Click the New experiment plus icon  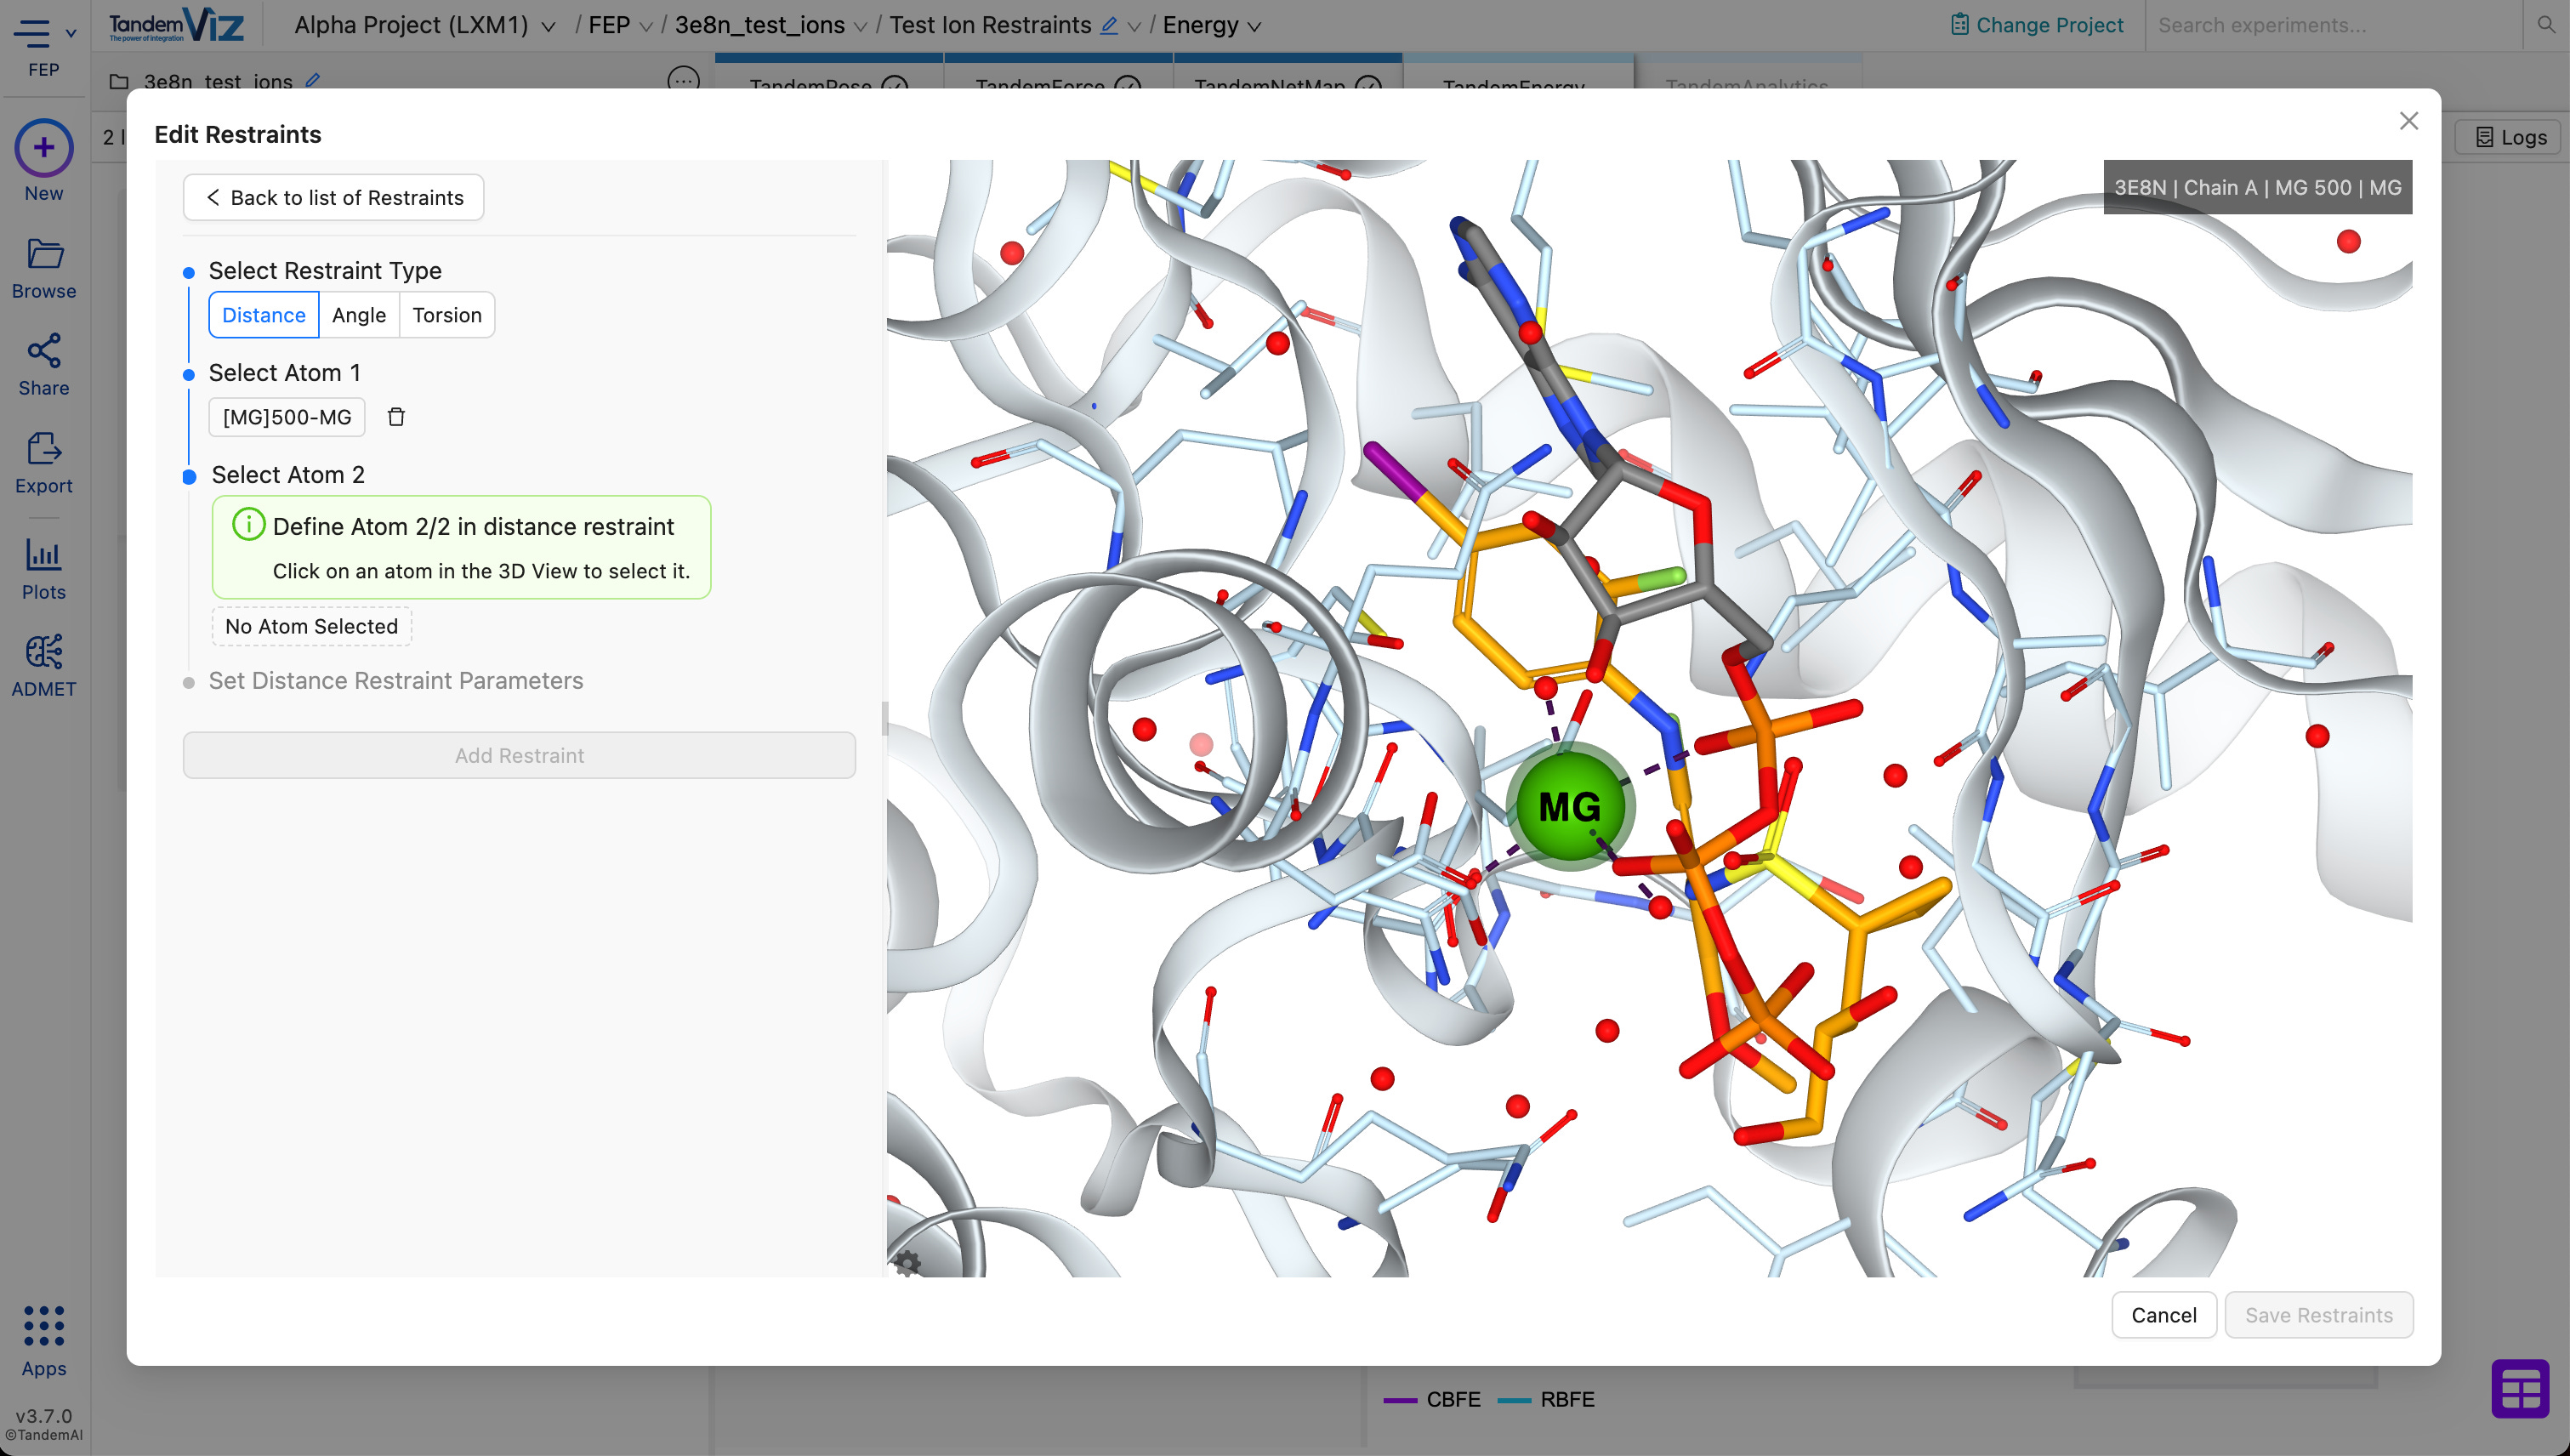click(x=44, y=148)
